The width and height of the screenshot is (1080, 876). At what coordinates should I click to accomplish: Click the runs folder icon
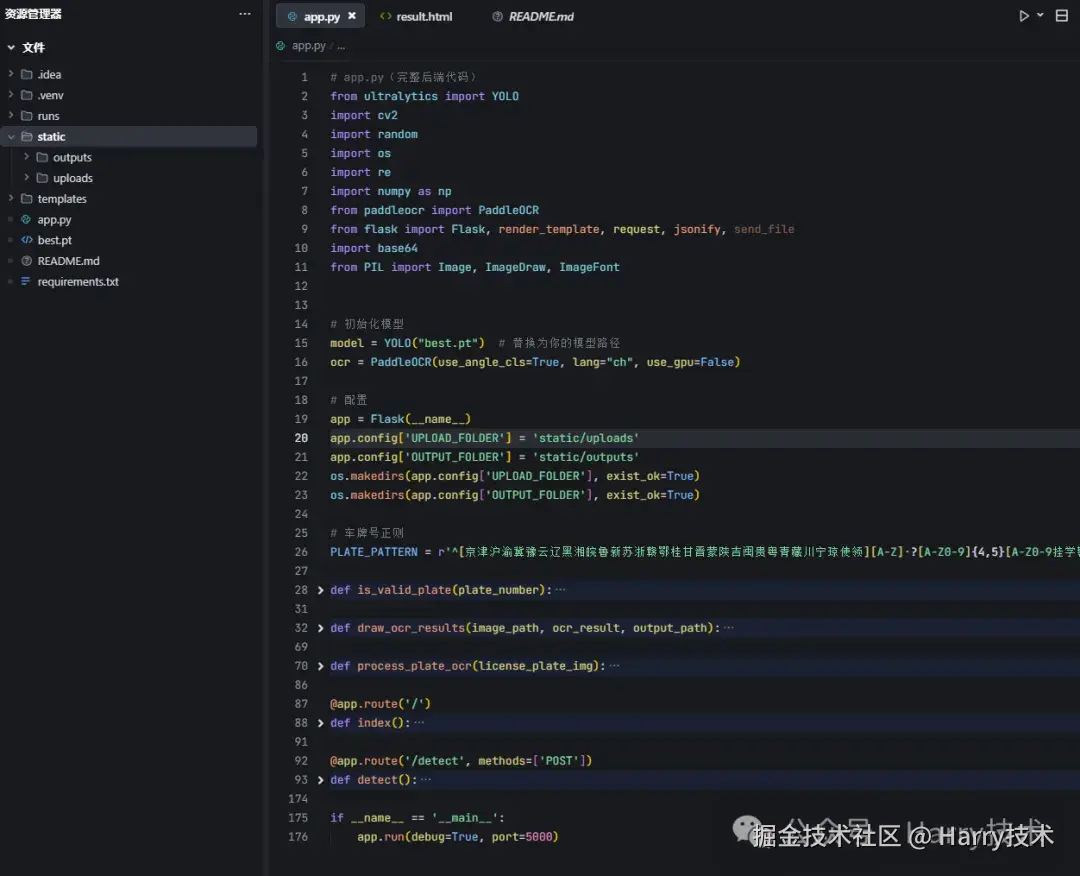coord(26,116)
